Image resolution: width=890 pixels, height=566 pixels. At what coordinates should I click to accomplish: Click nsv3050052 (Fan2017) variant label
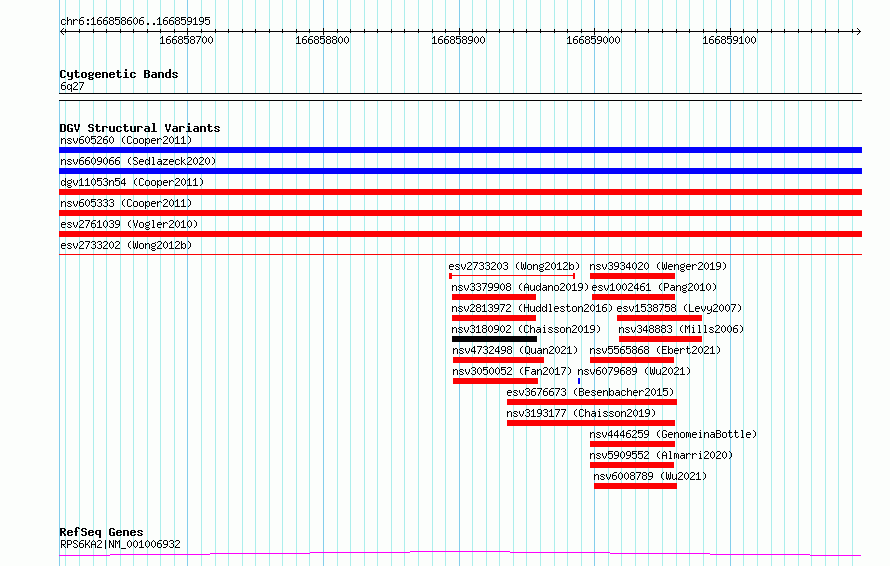coord(512,371)
